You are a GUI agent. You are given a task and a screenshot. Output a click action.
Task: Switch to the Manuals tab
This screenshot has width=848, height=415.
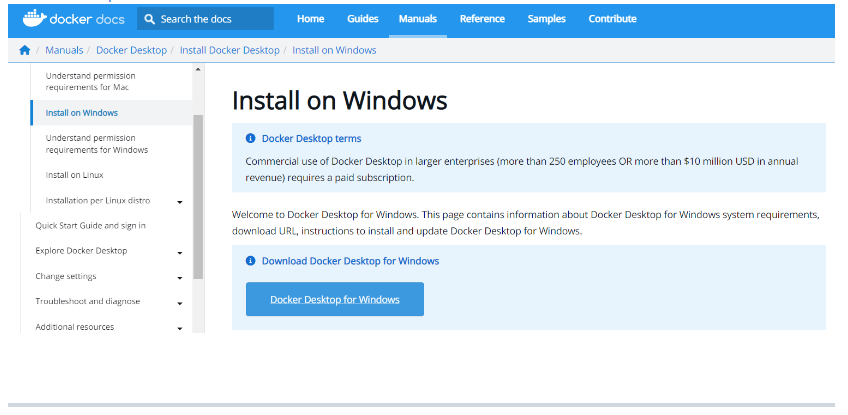(418, 19)
